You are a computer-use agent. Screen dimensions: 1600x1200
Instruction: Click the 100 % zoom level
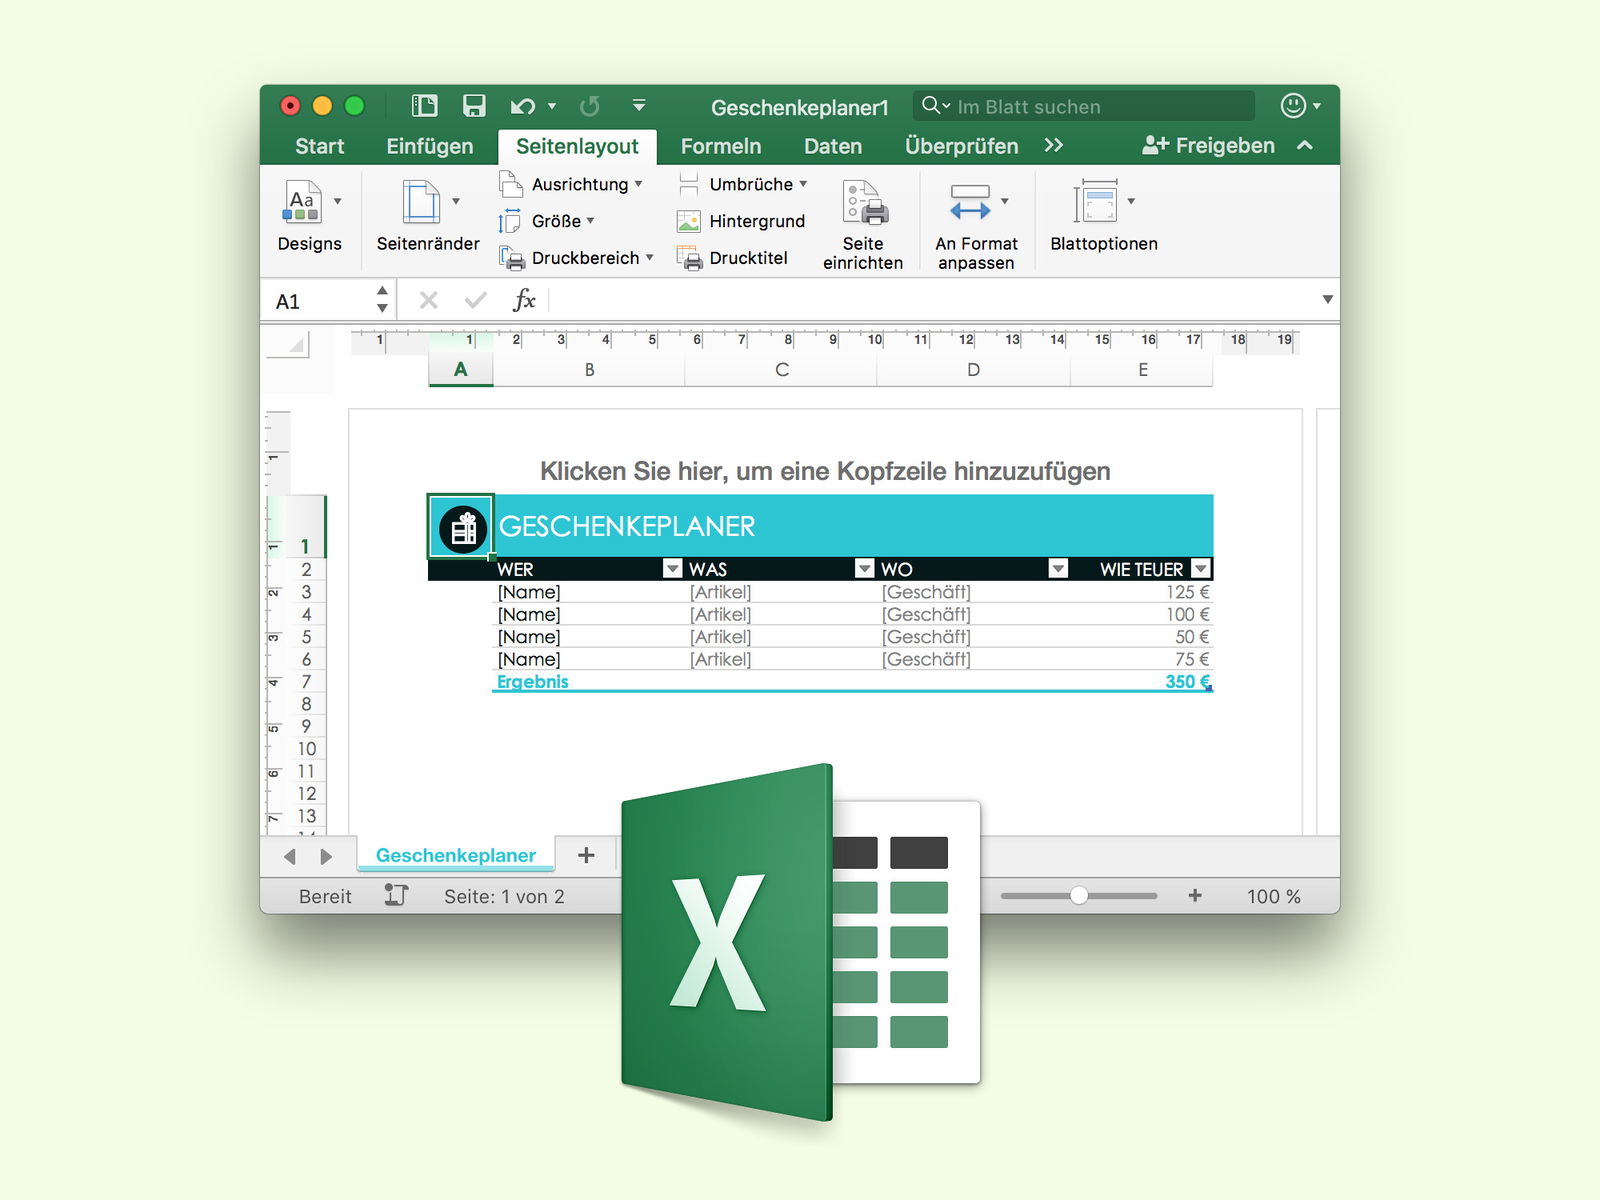1274,897
